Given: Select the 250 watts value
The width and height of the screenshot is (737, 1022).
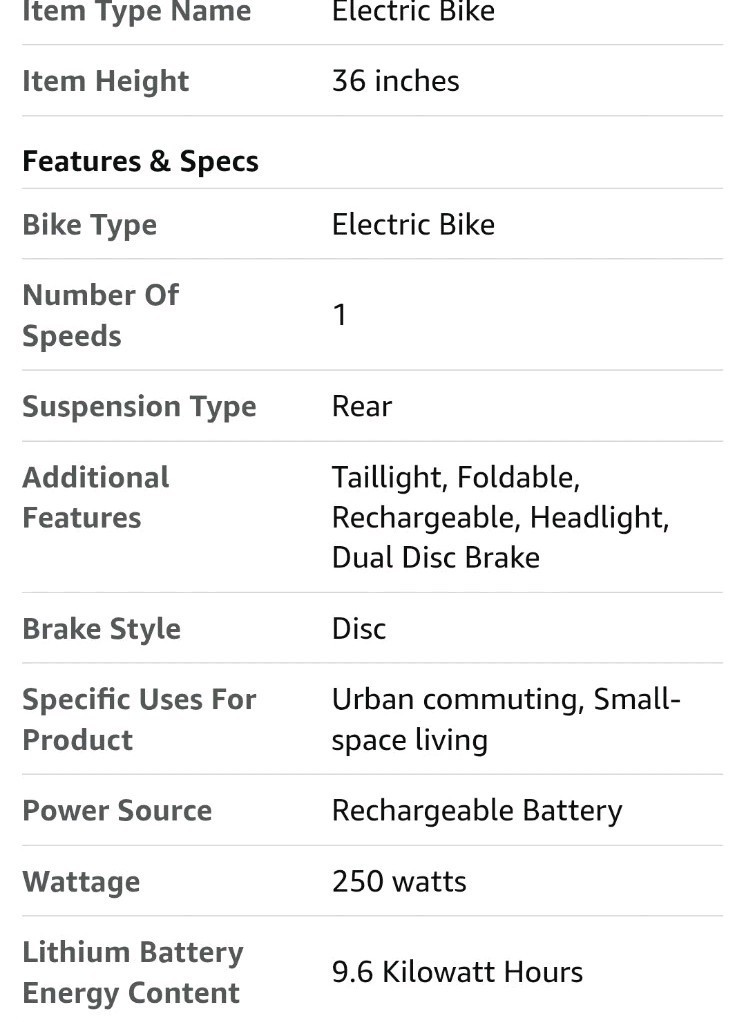Looking at the screenshot, I should pos(399,881).
